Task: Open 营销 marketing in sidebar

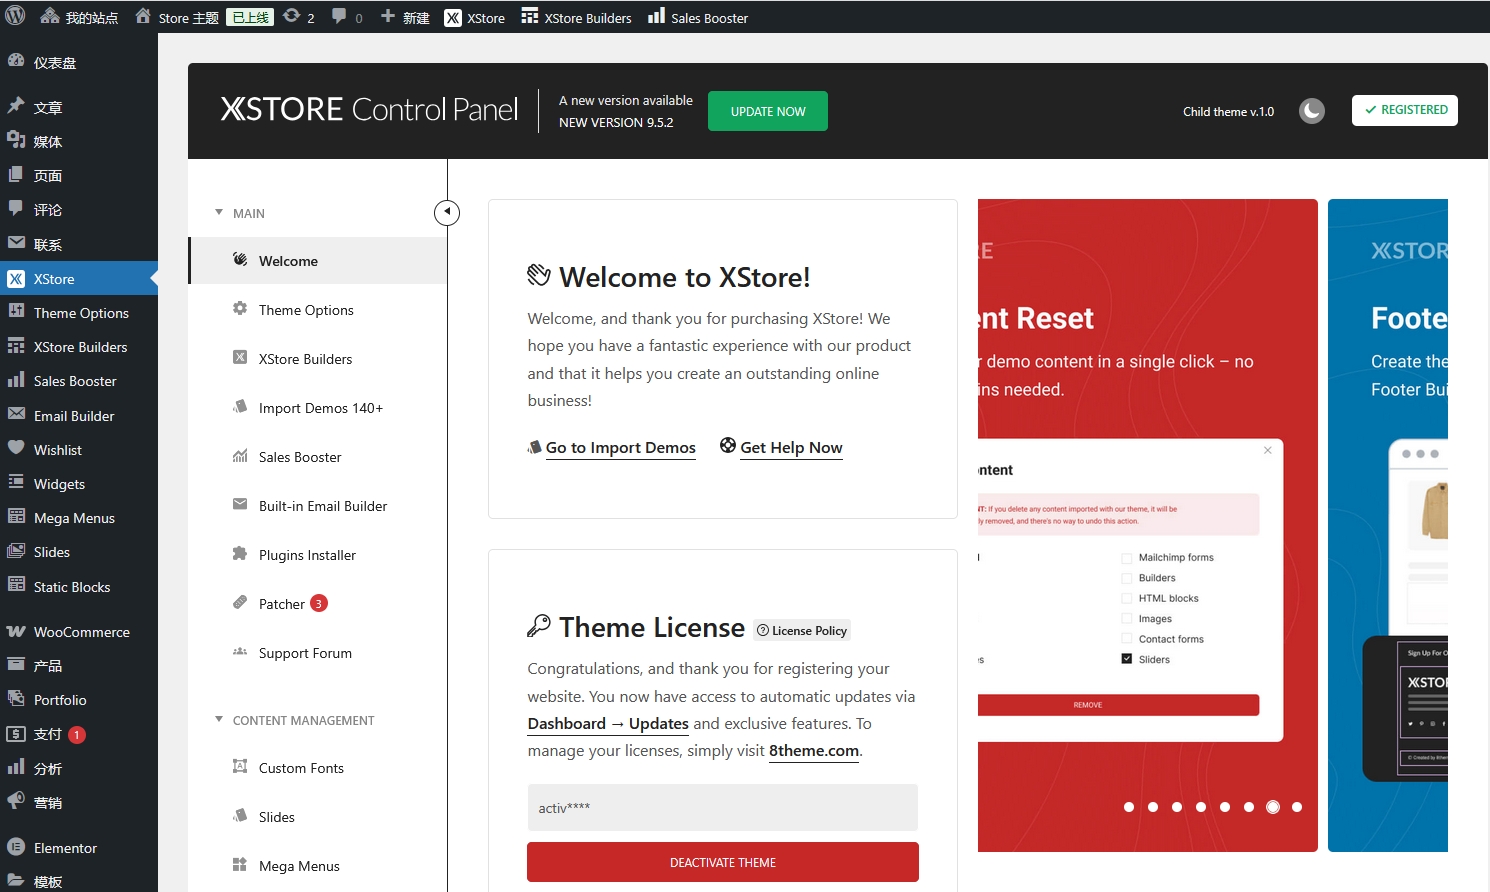Action: tap(79, 803)
